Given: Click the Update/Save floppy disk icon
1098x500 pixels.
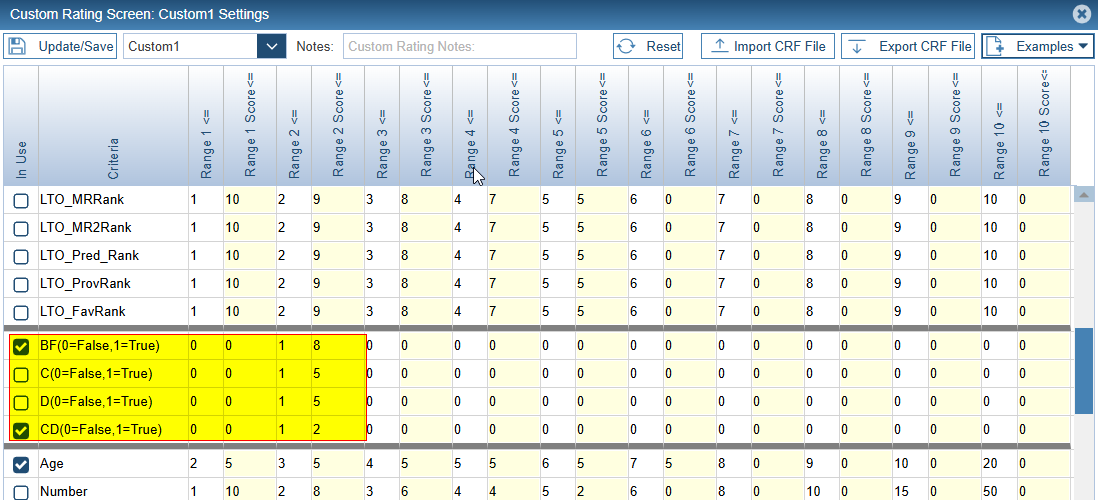Looking at the screenshot, I should click(19, 46).
